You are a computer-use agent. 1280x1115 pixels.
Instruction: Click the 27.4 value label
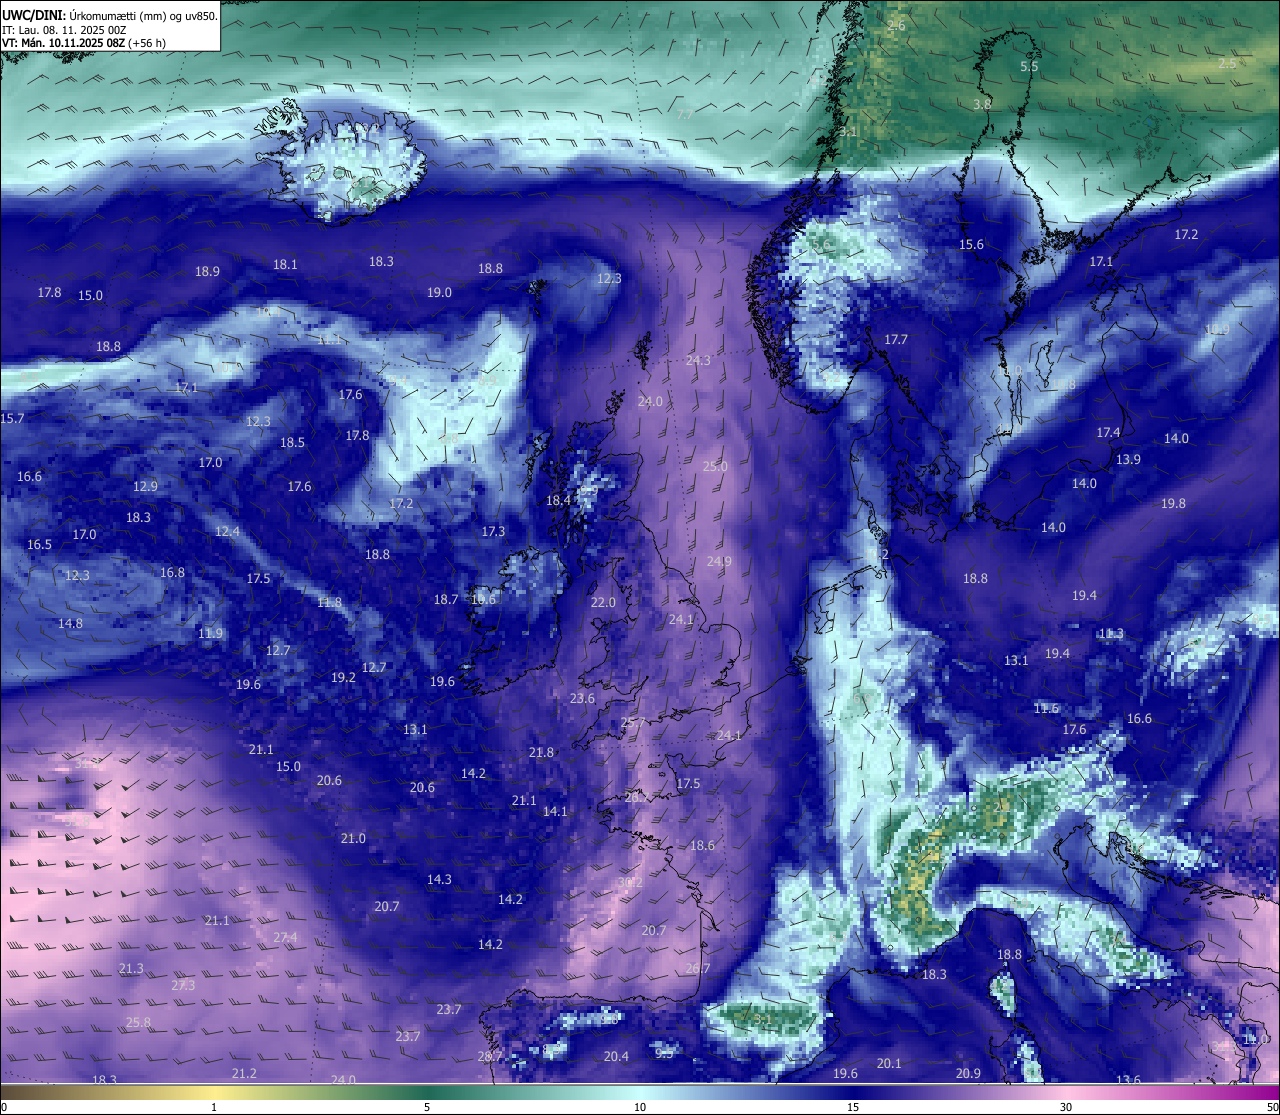285,937
